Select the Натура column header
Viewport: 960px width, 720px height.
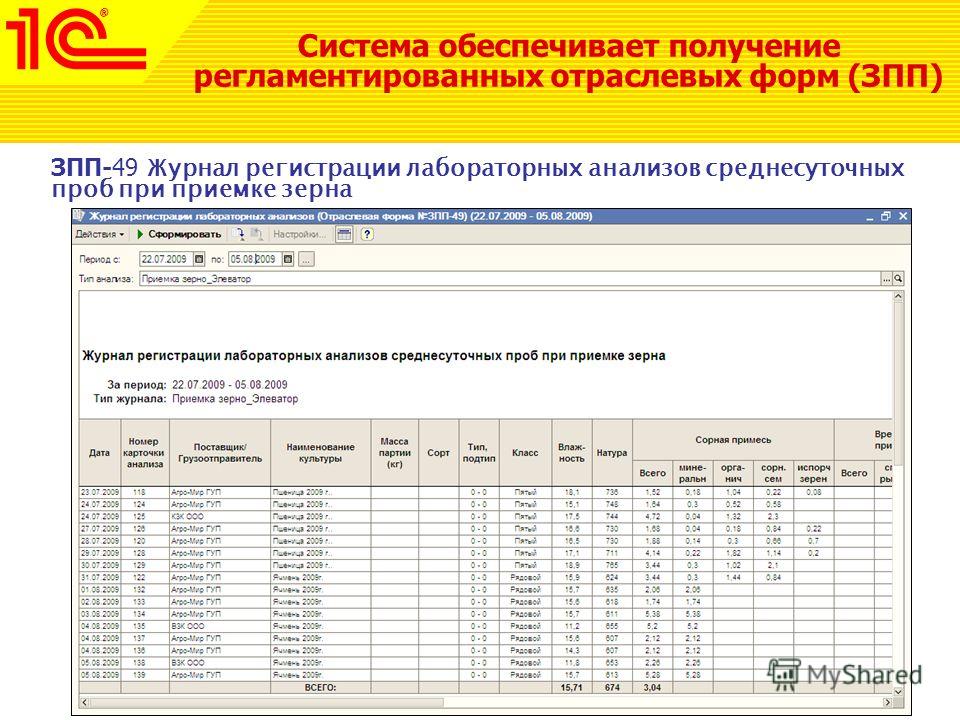coord(612,453)
